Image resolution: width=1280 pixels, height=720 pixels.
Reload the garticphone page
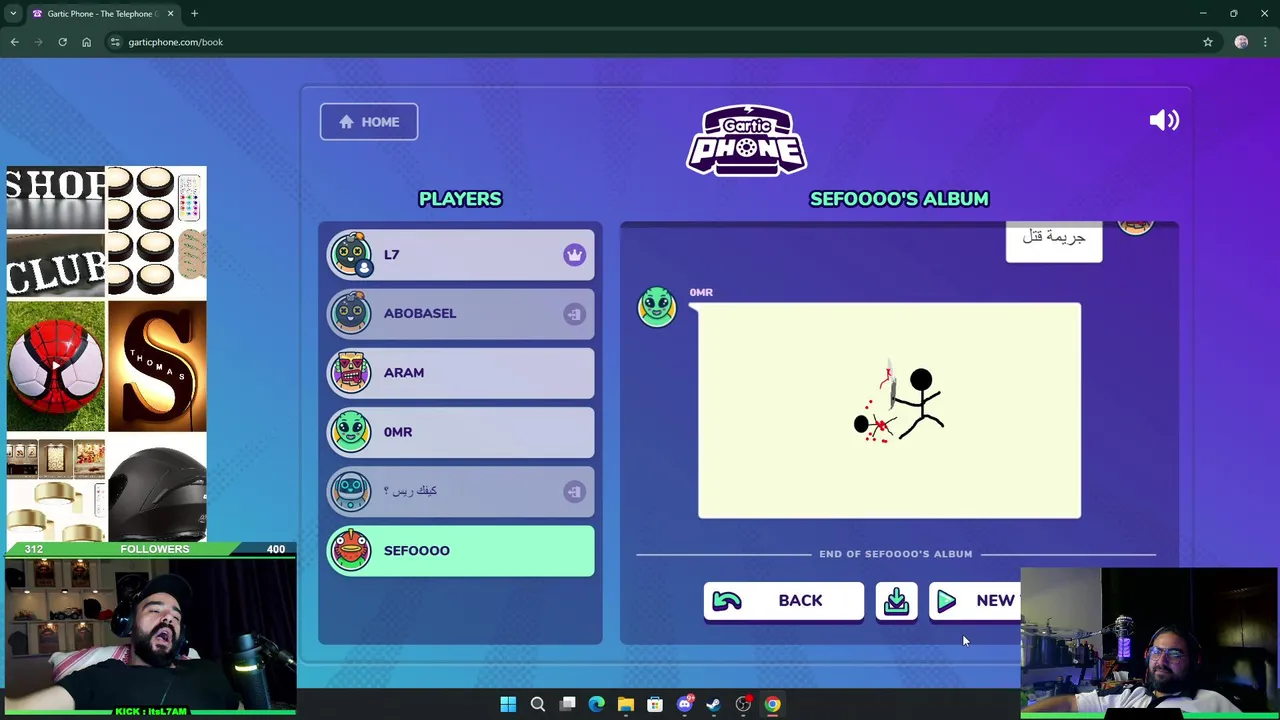pos(62,42)
